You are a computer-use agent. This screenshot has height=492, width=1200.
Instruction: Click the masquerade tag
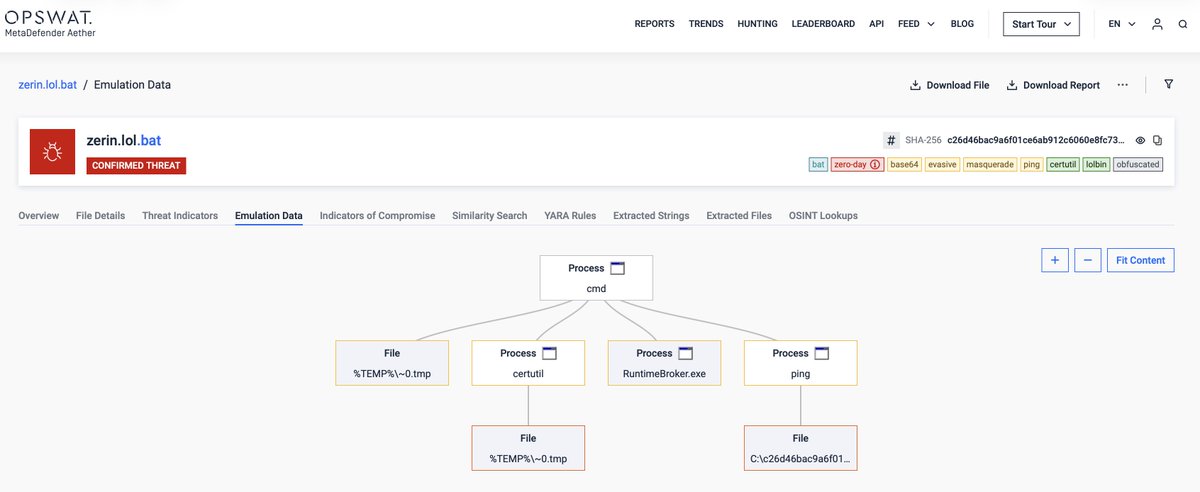tap(989, 164)
